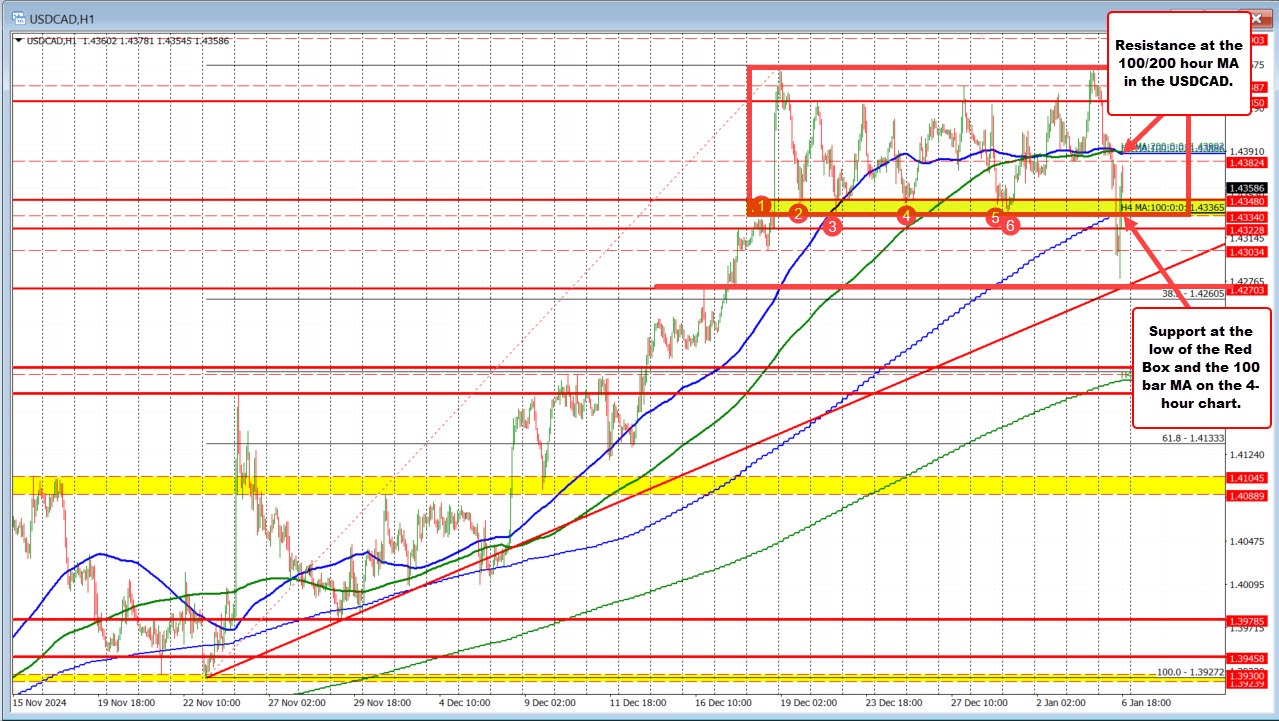The height and width of the screenshot is (721, 1279).
Task: Select numbered marker 3 below the support band
Action: coord(831,227)
